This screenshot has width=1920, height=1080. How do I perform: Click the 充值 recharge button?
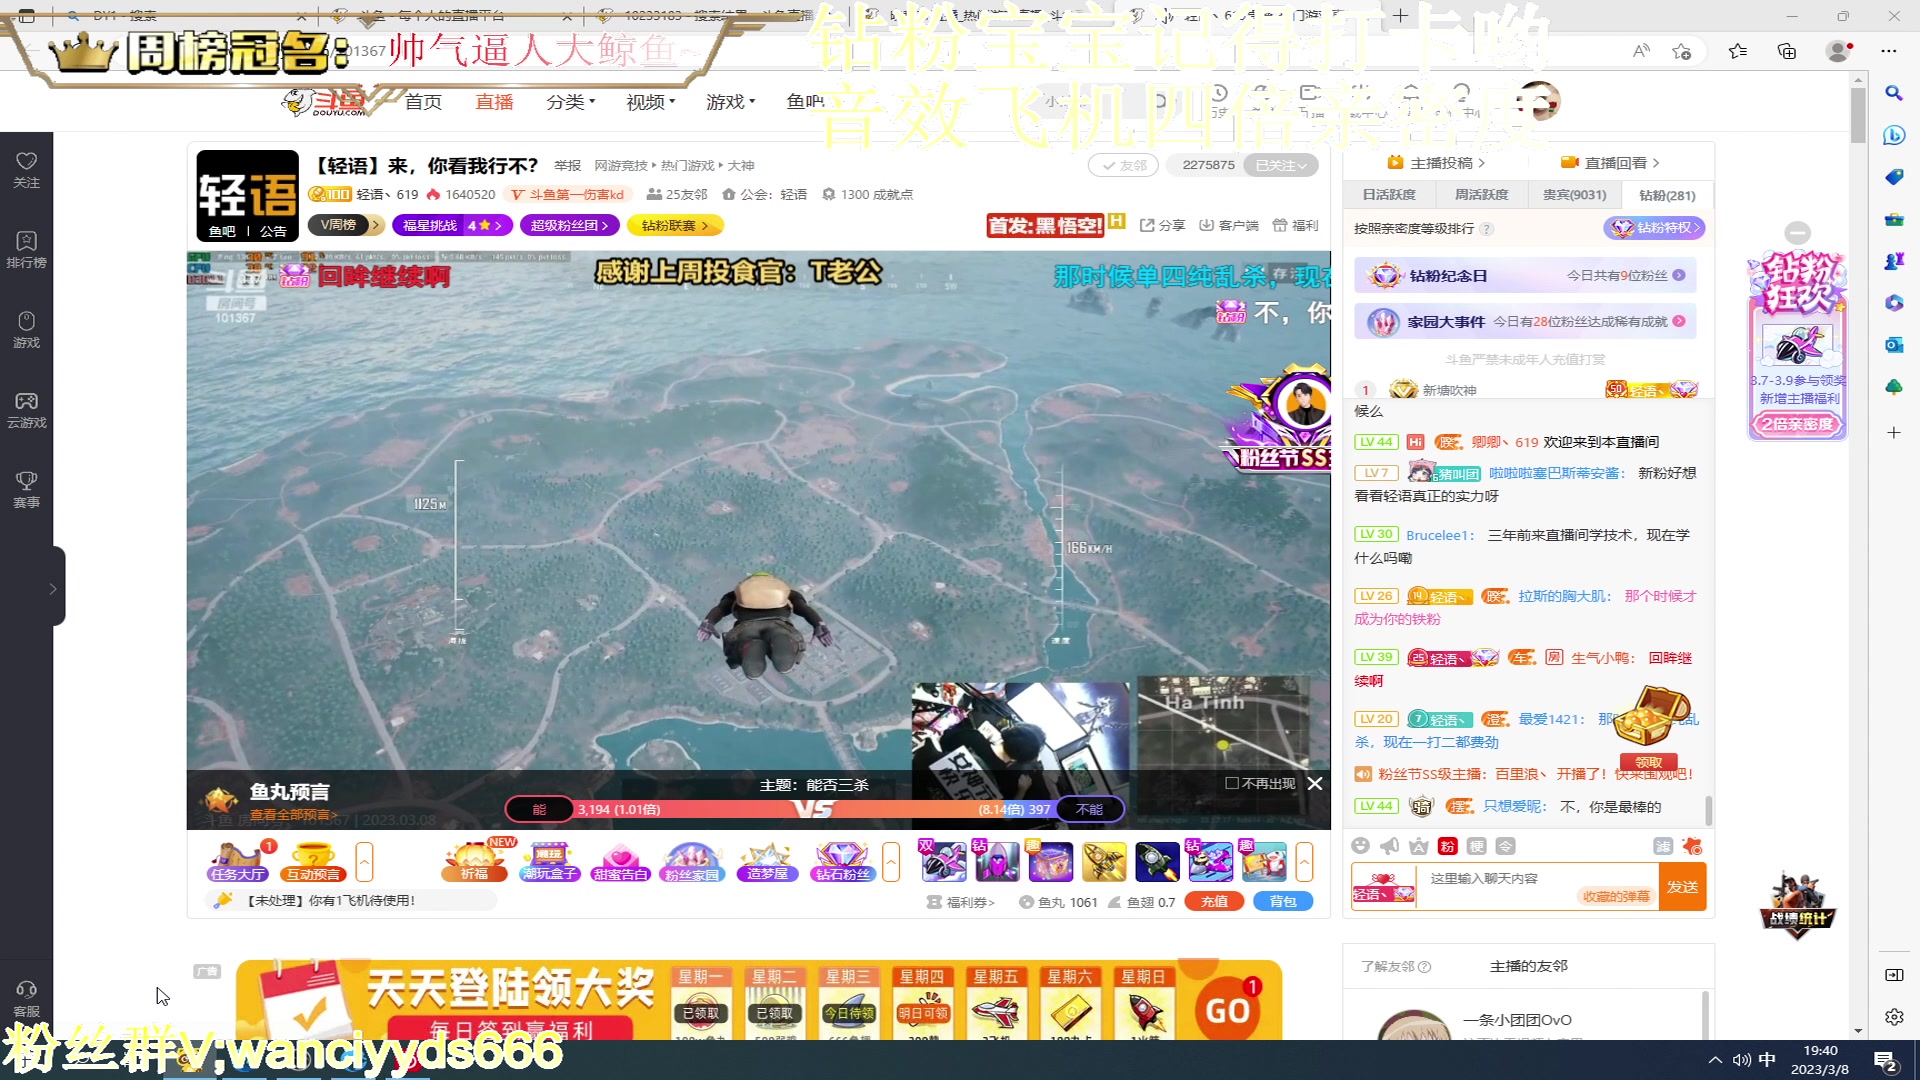pos(1214,901)
